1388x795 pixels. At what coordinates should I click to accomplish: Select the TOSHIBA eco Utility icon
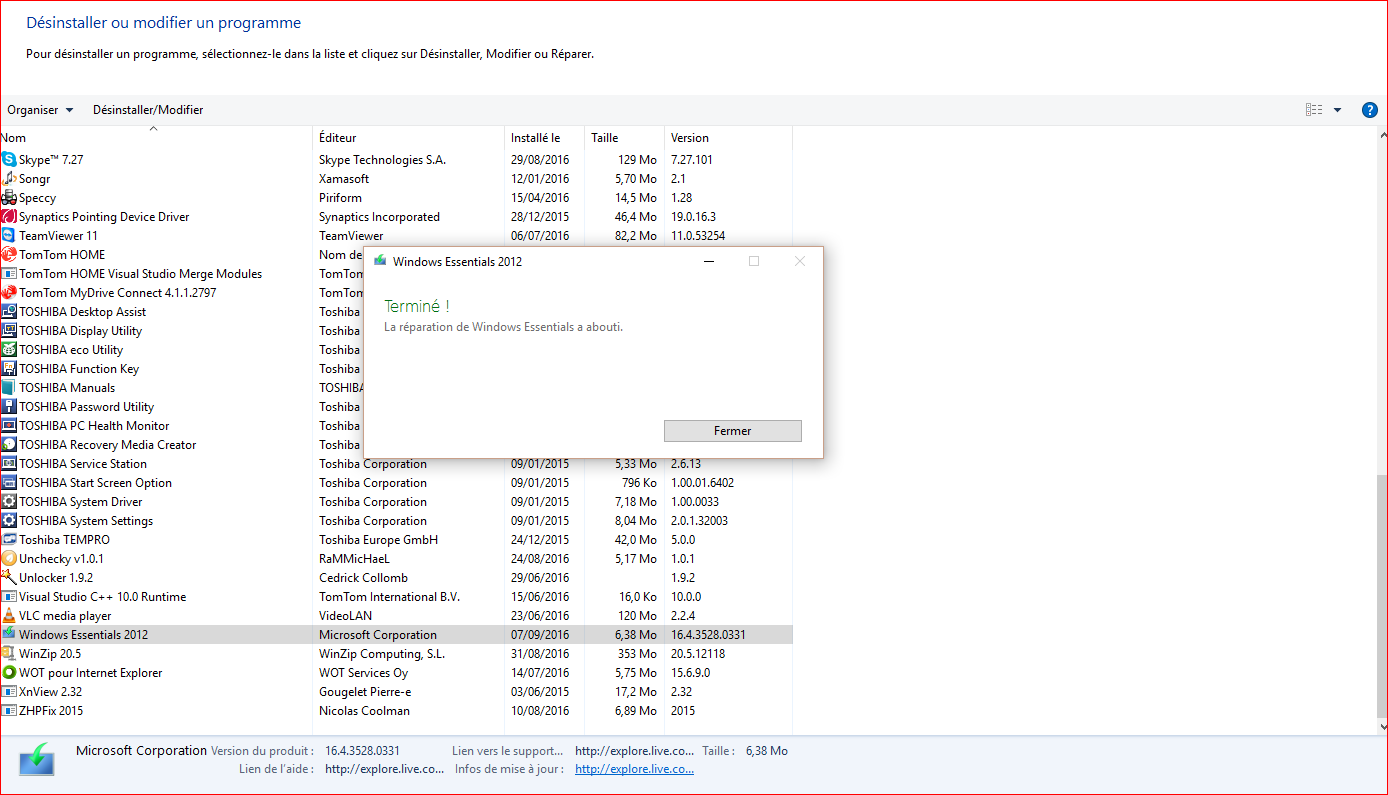coord(9,350)
